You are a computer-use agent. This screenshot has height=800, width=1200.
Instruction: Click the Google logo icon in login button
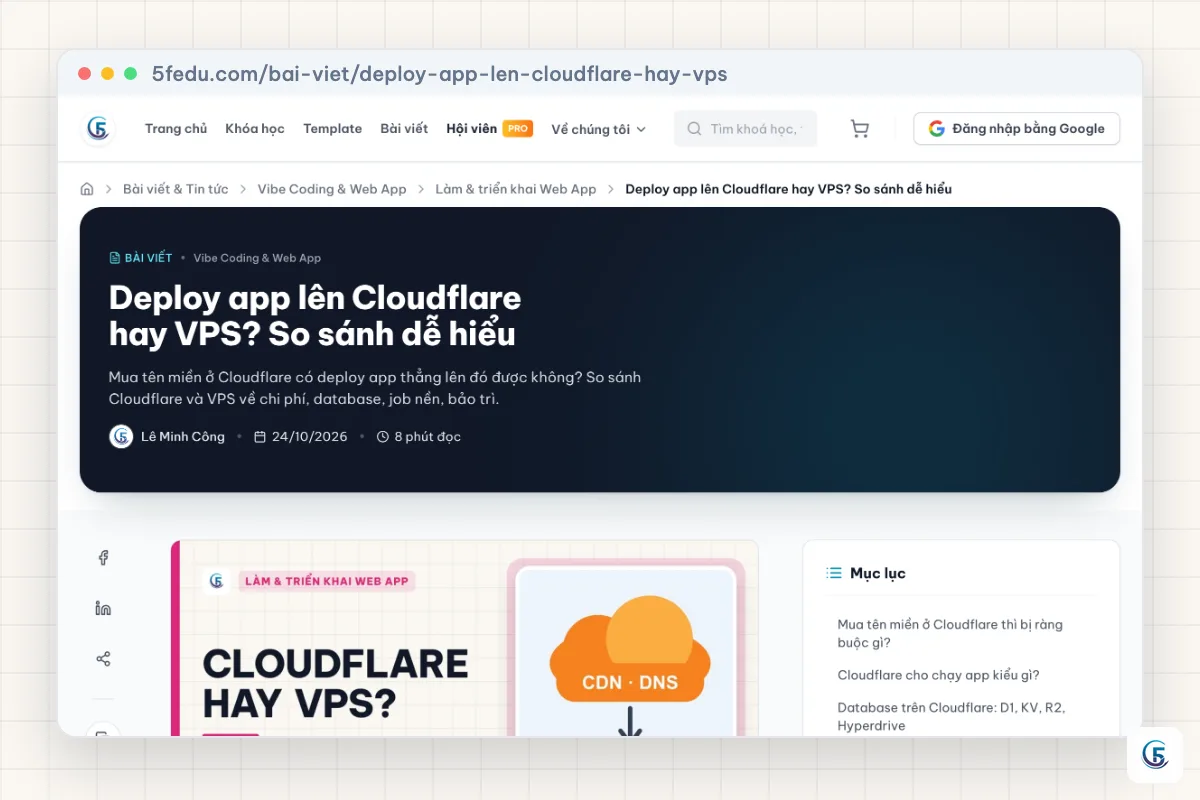coord(936,129)
